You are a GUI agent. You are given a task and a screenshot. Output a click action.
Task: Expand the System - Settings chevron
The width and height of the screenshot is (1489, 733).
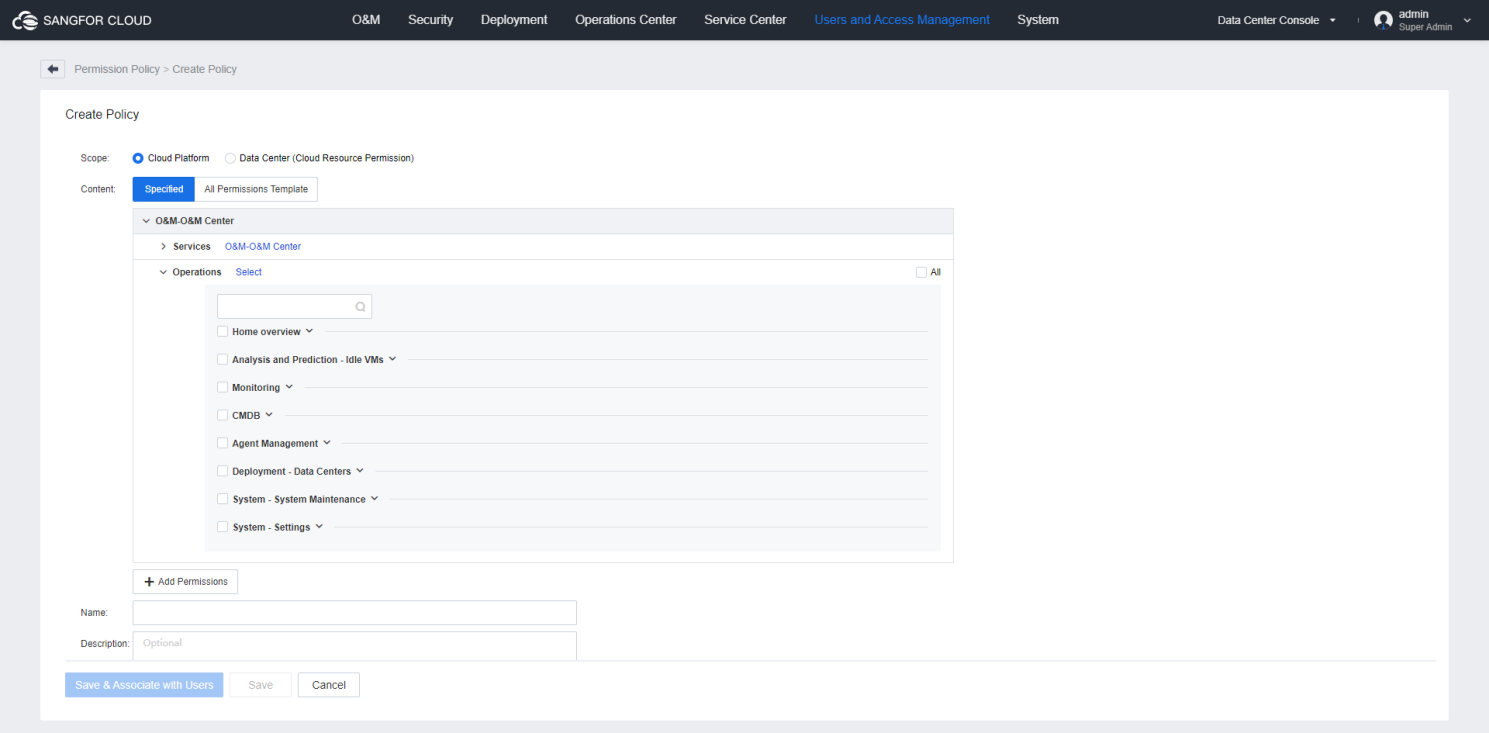click(x=319, y=527)
